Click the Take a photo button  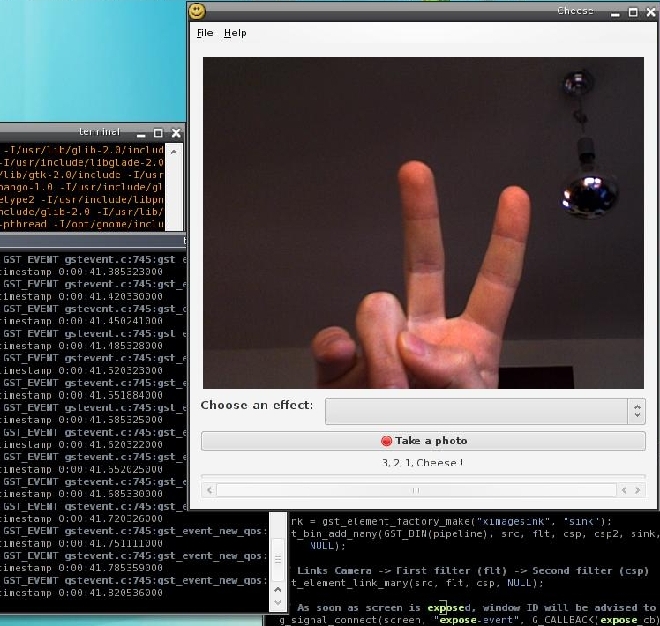point(423,441)
